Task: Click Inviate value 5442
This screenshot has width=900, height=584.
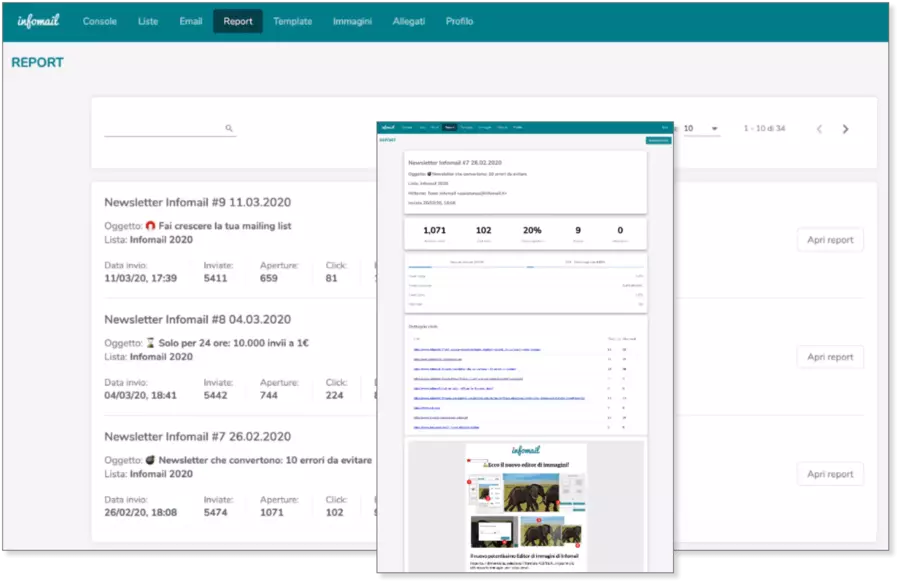Action: tap(215, 395)
